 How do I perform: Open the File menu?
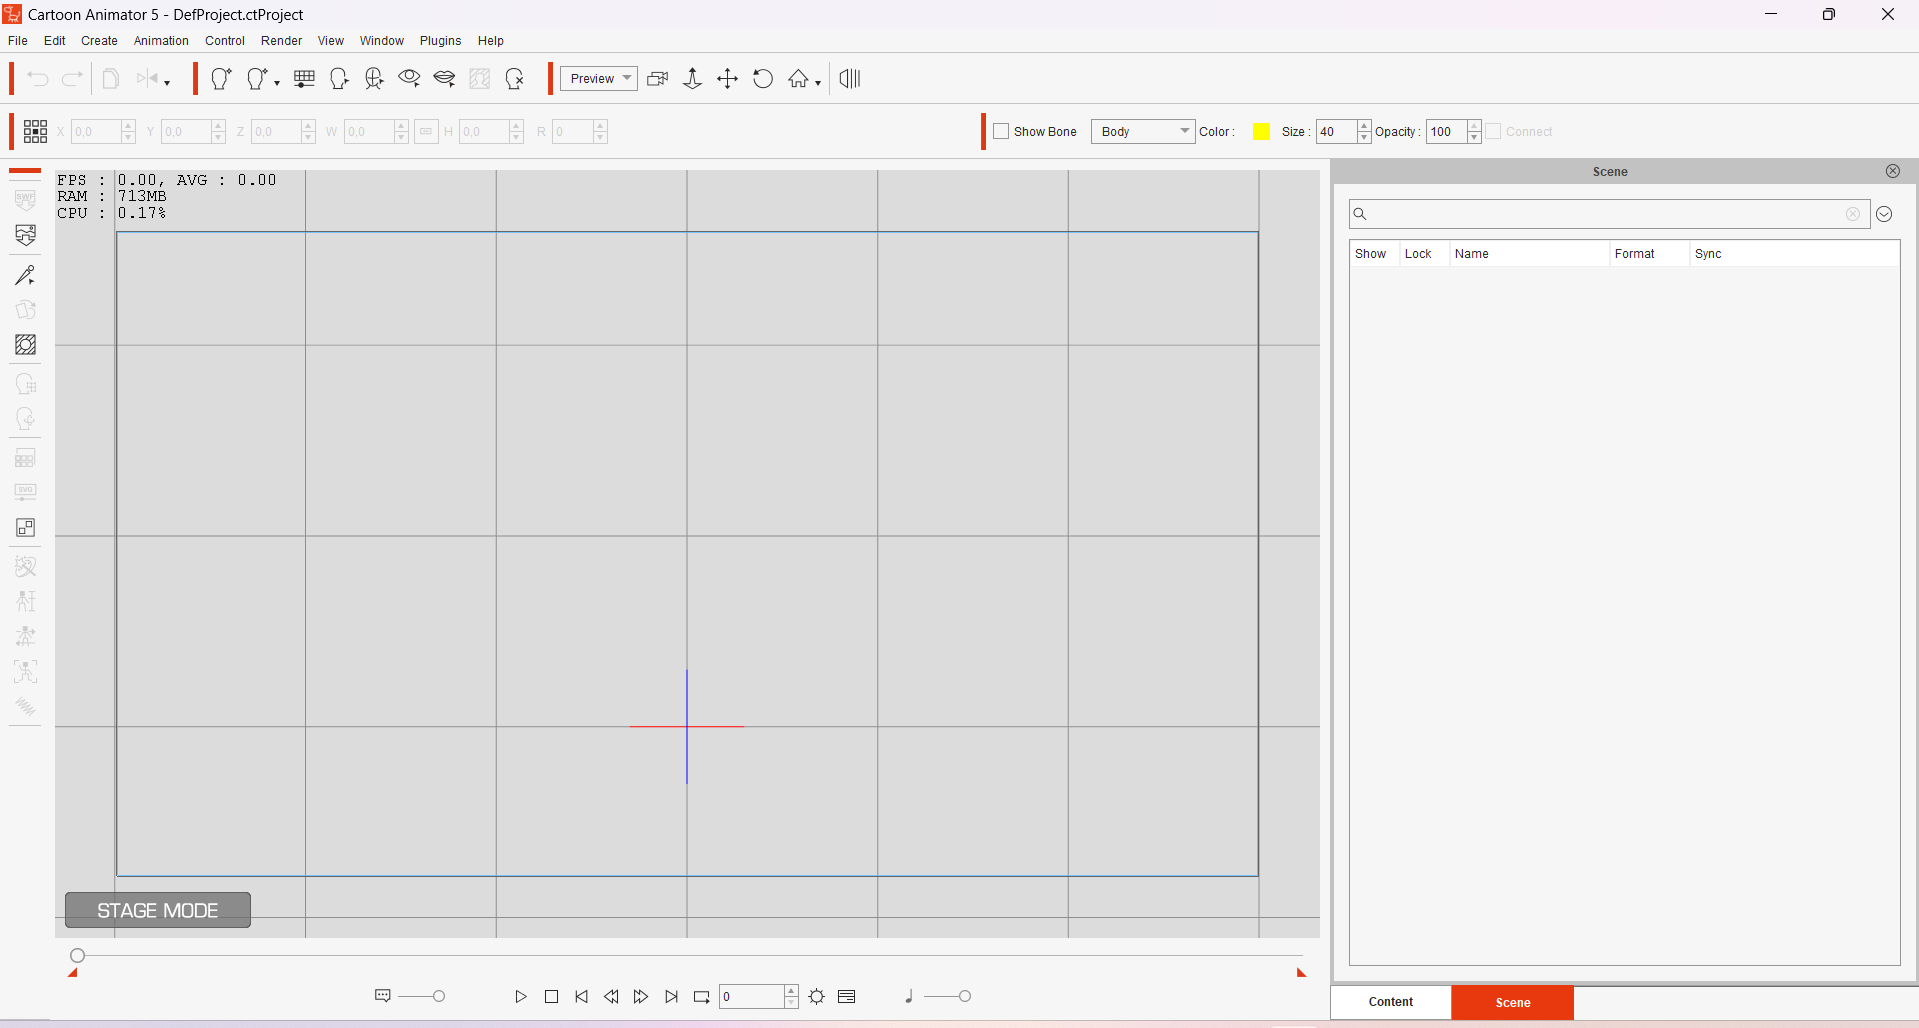click(x=18, y=41)
